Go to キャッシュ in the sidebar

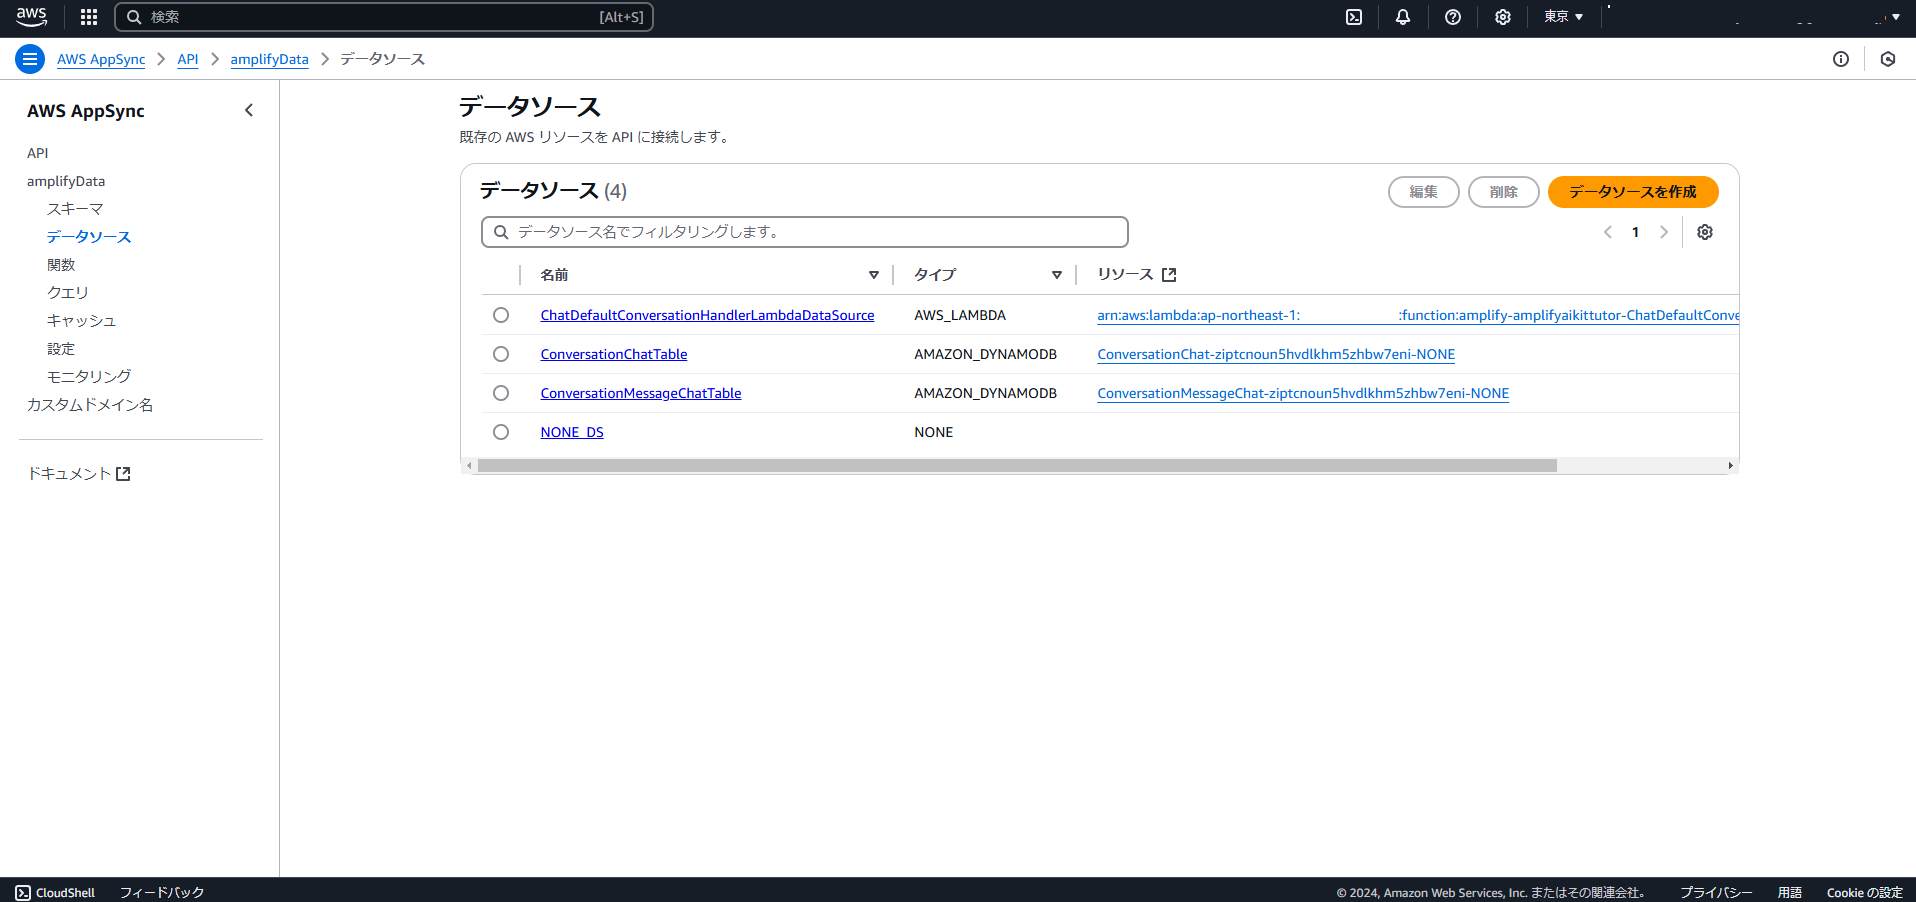(82, 321)
